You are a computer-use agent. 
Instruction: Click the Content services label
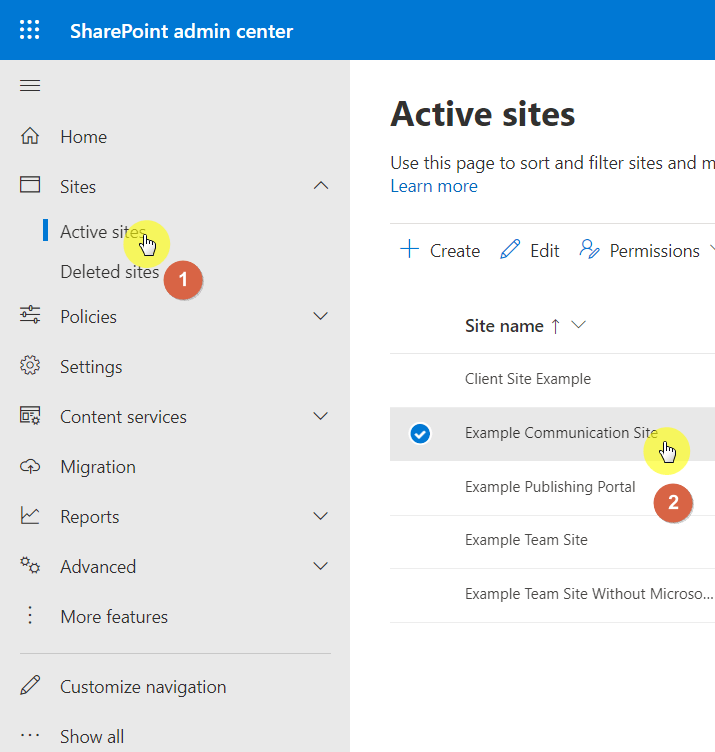point(123,417)
